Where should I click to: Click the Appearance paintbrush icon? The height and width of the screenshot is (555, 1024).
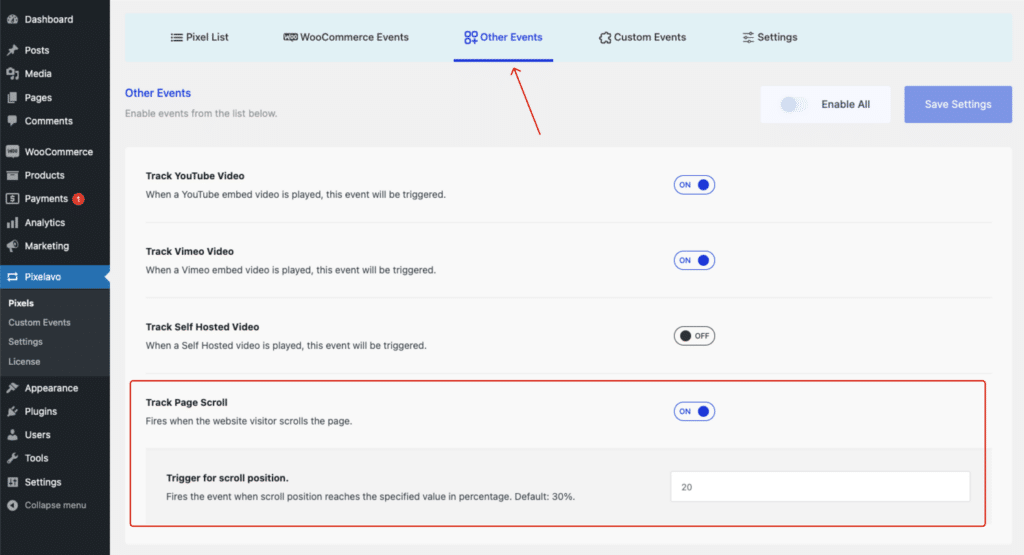click(x=12, y=388)
